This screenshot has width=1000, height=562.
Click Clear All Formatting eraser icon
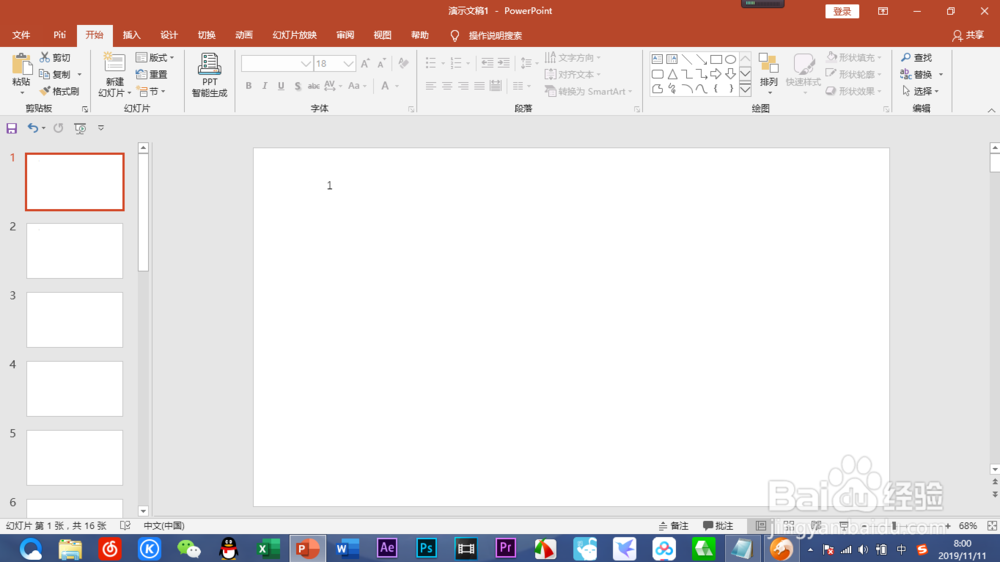(403, 63)
